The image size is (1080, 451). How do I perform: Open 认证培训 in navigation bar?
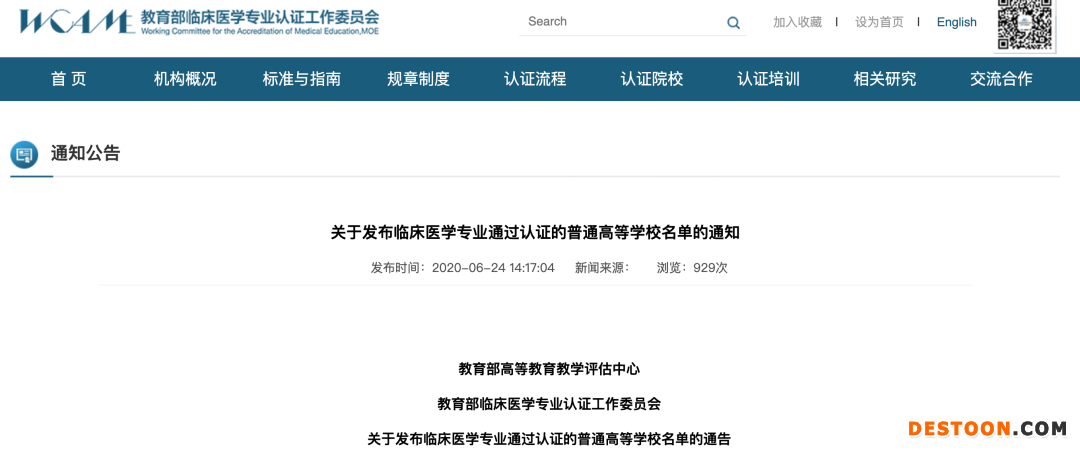pyautogui.click(x=768, y=79)
